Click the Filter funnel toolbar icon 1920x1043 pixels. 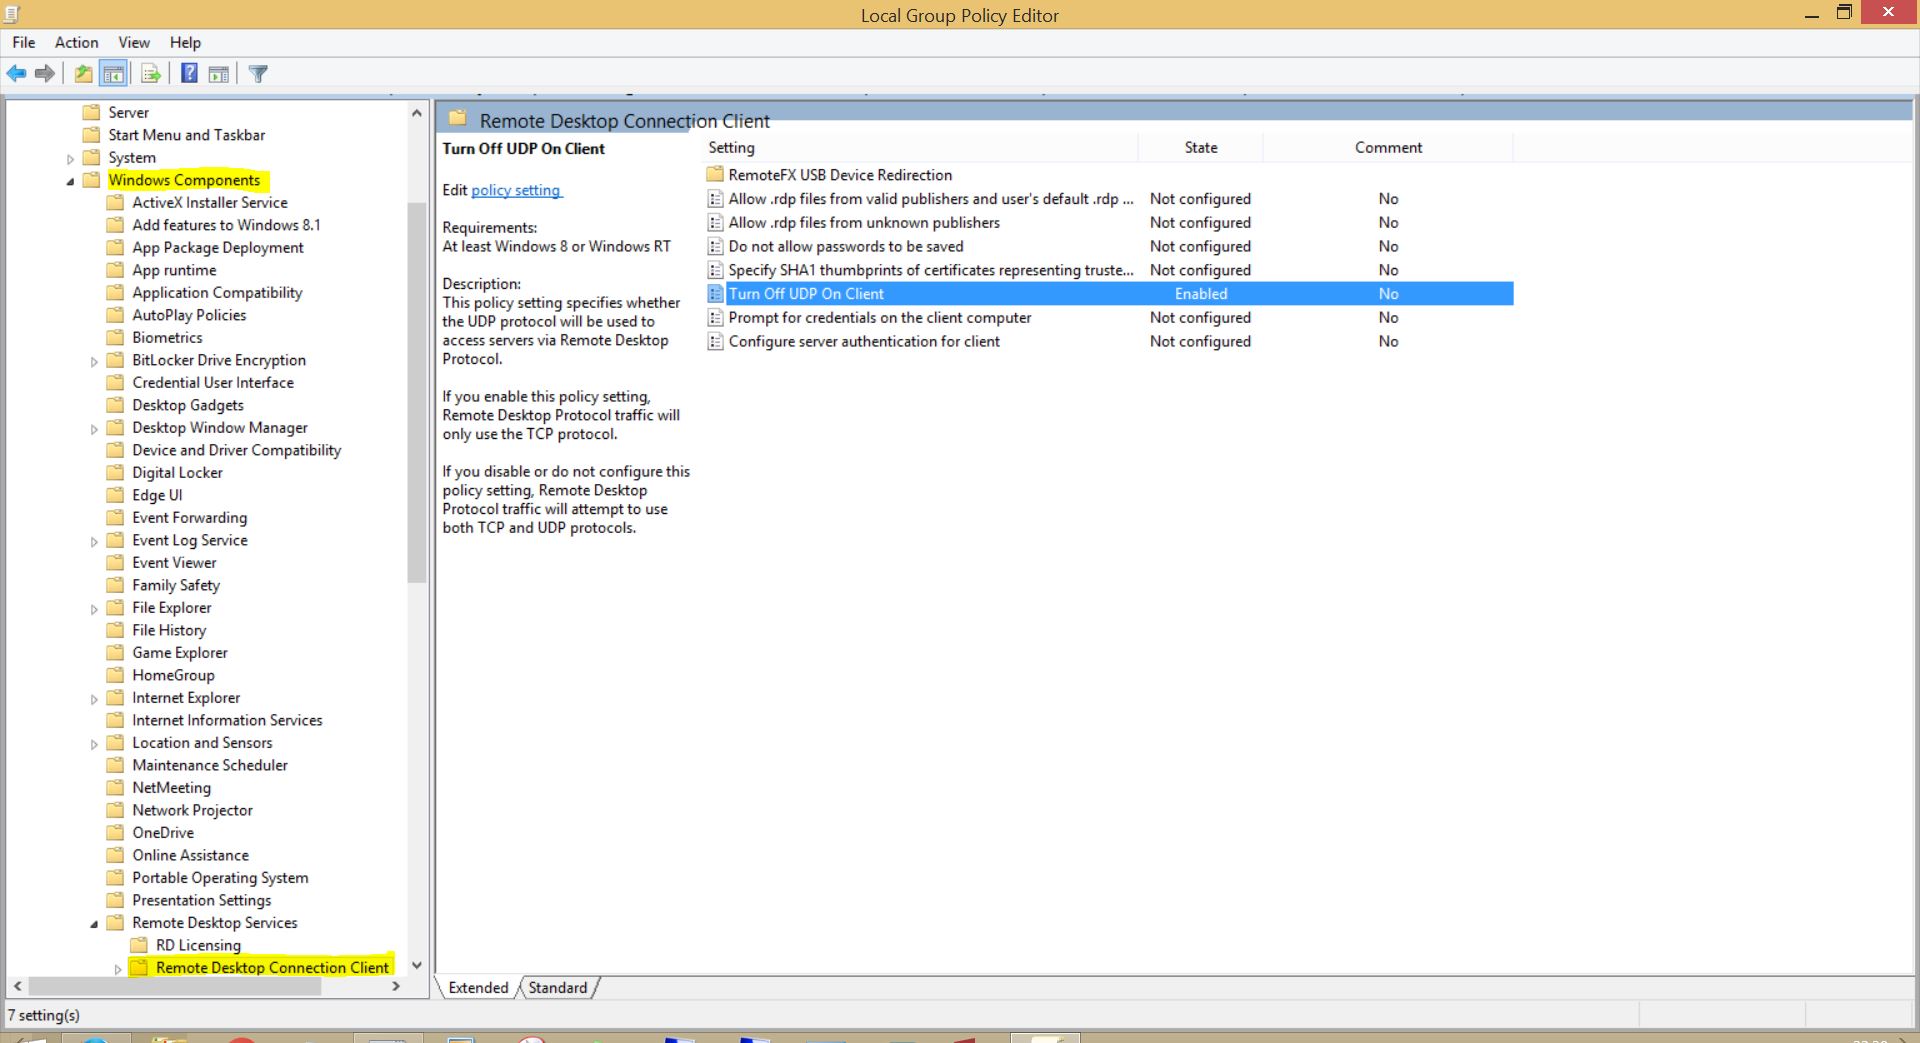(x=258, y=73)
